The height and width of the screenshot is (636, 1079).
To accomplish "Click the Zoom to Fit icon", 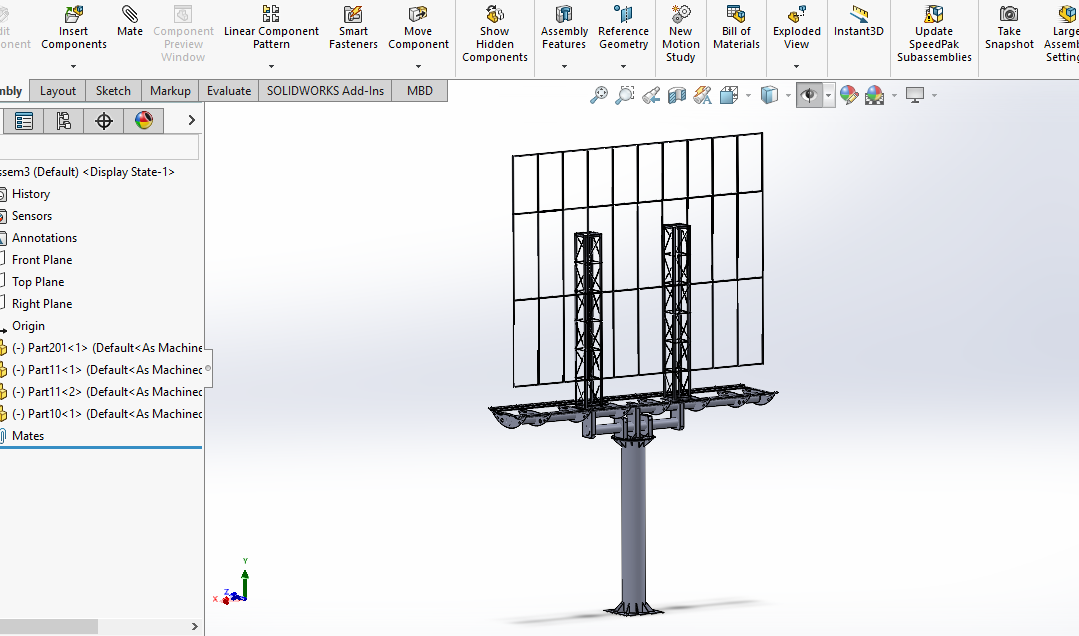I will (599, 95).
